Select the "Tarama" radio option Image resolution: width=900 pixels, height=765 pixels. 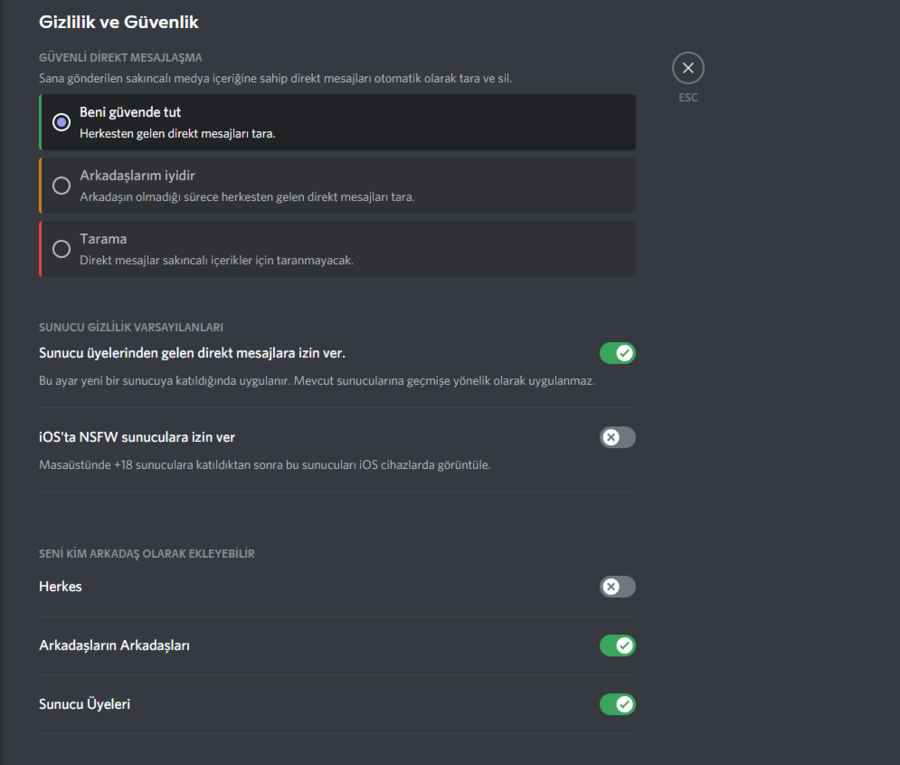click(62, 249)
